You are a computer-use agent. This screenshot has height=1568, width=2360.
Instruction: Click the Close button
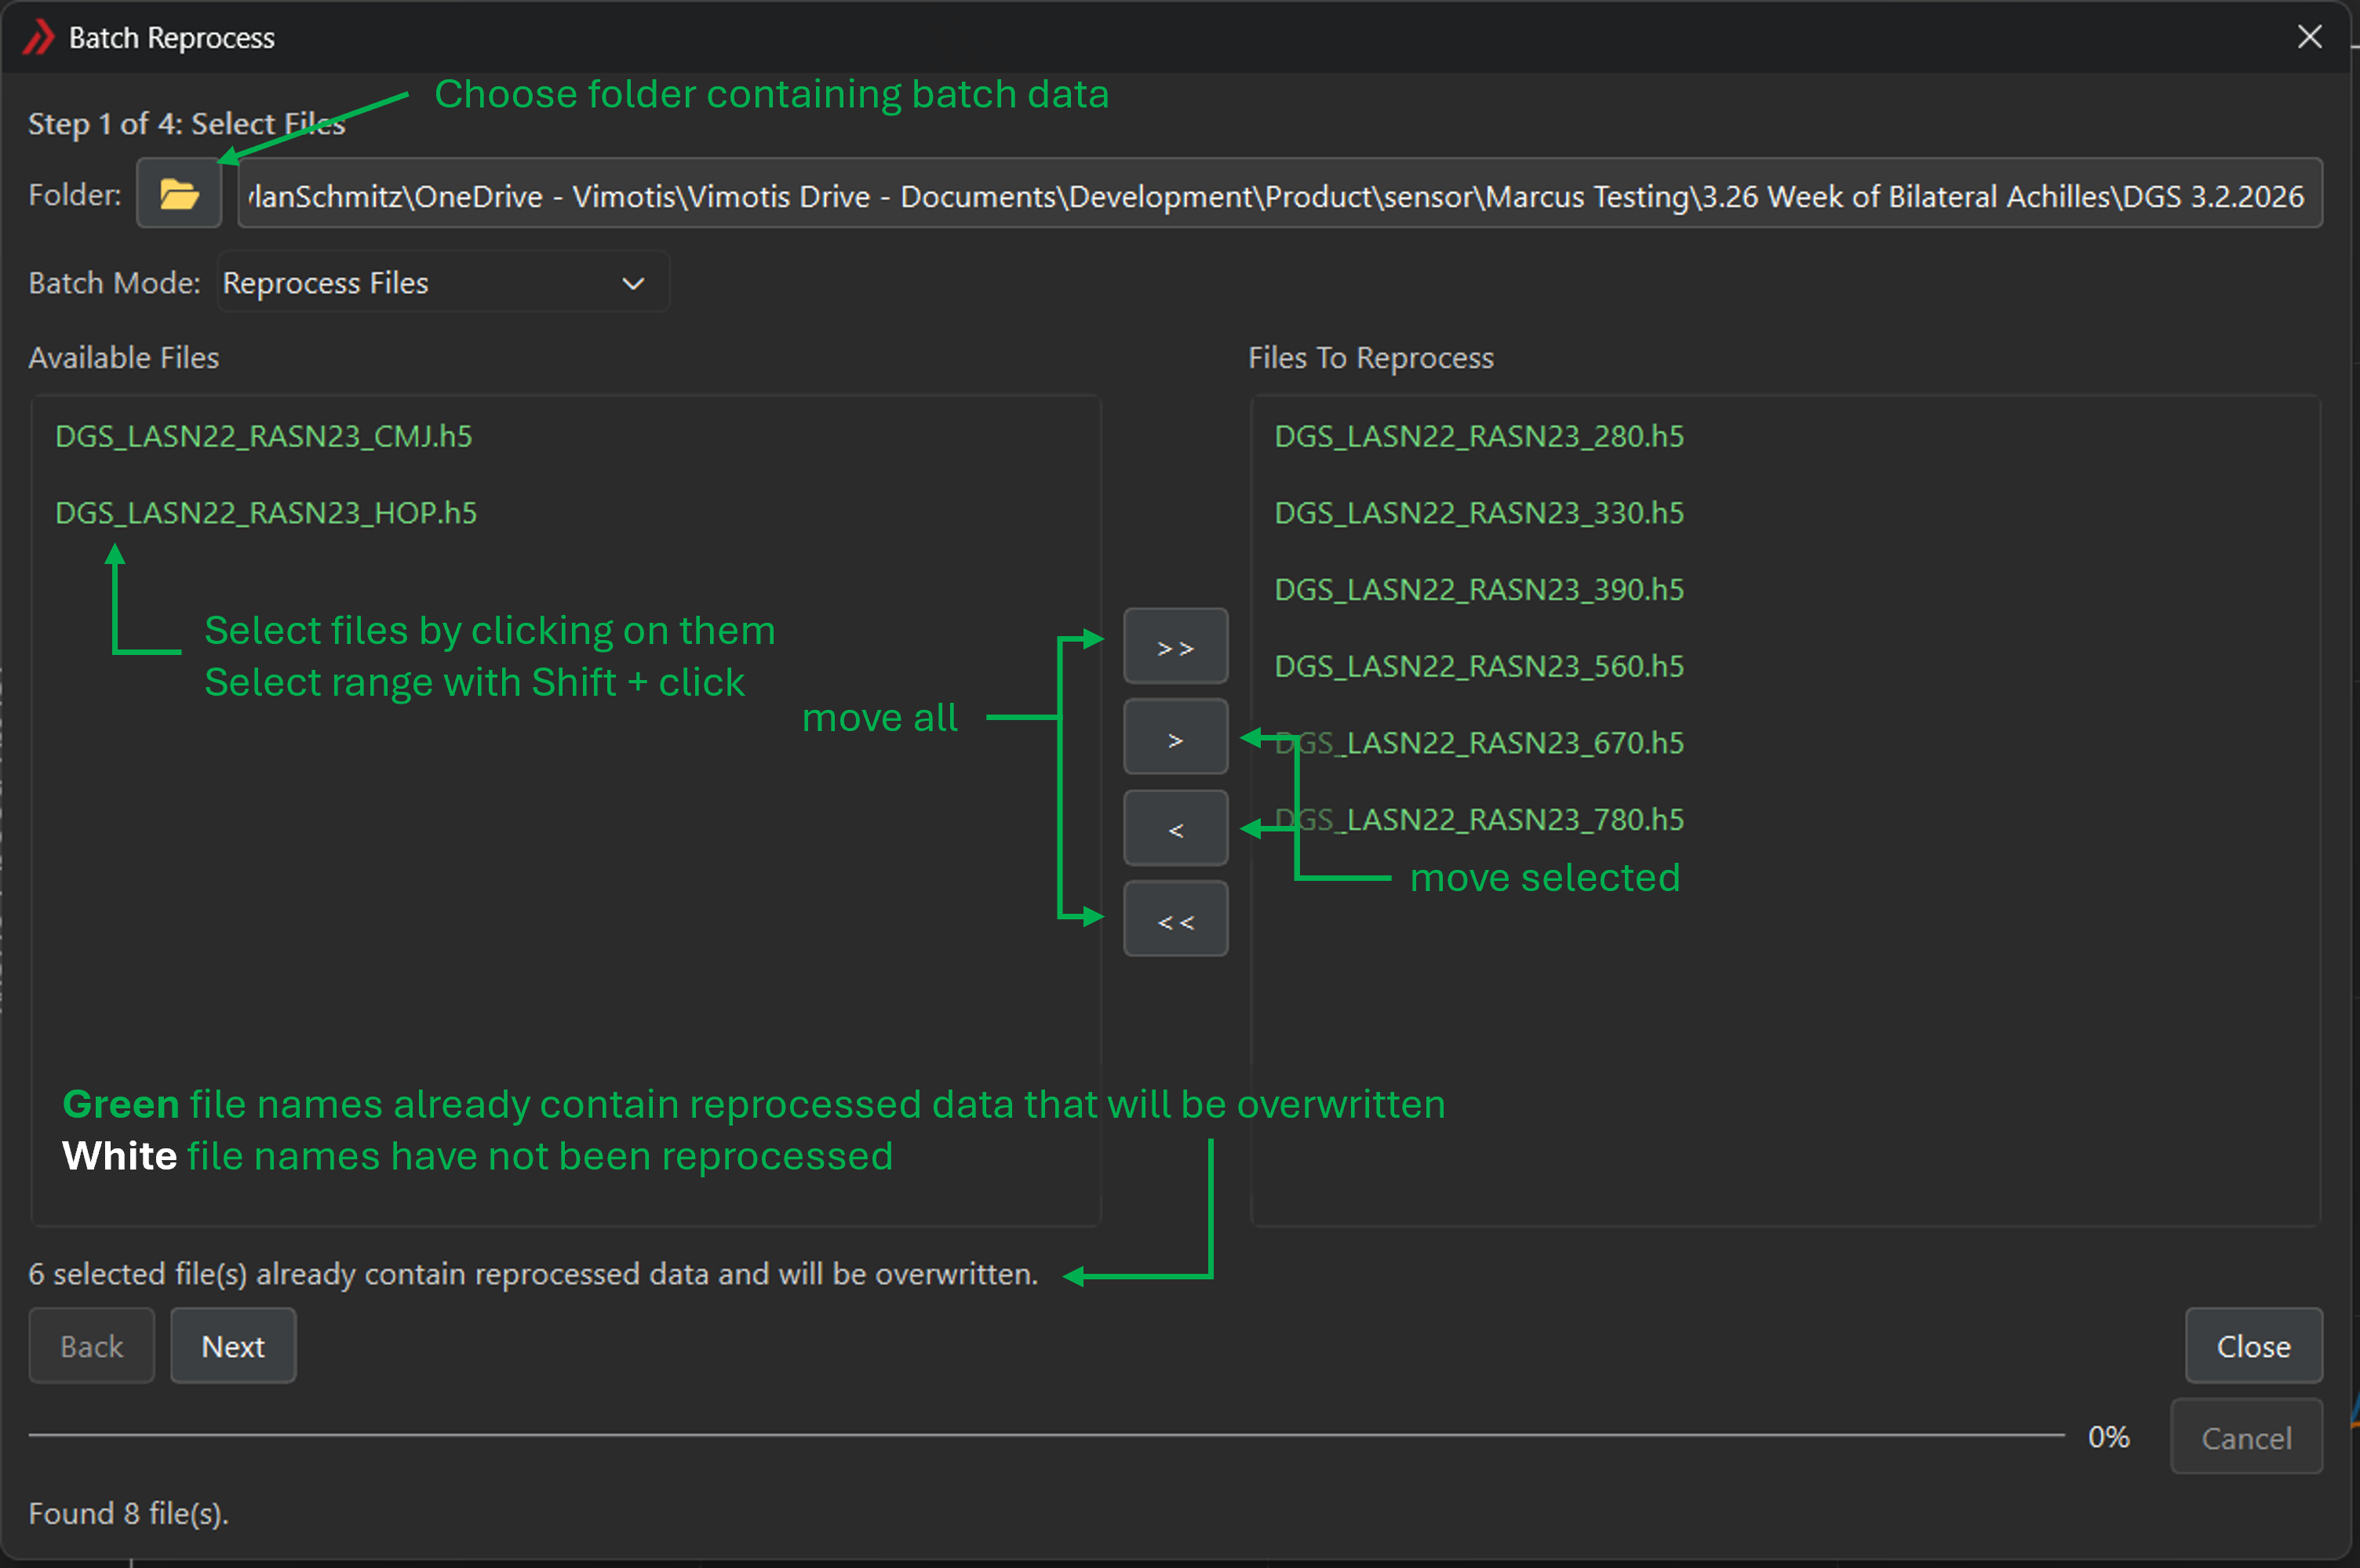(x=2253, y=1346)
